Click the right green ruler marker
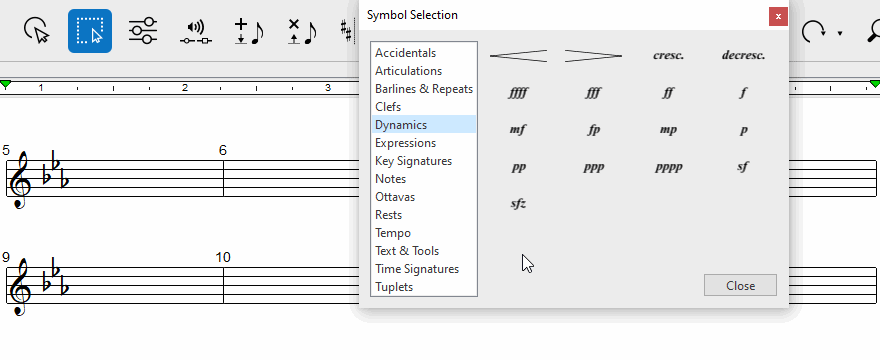The height and width of the screenshot is (360, 880). (x=874, y=84)
